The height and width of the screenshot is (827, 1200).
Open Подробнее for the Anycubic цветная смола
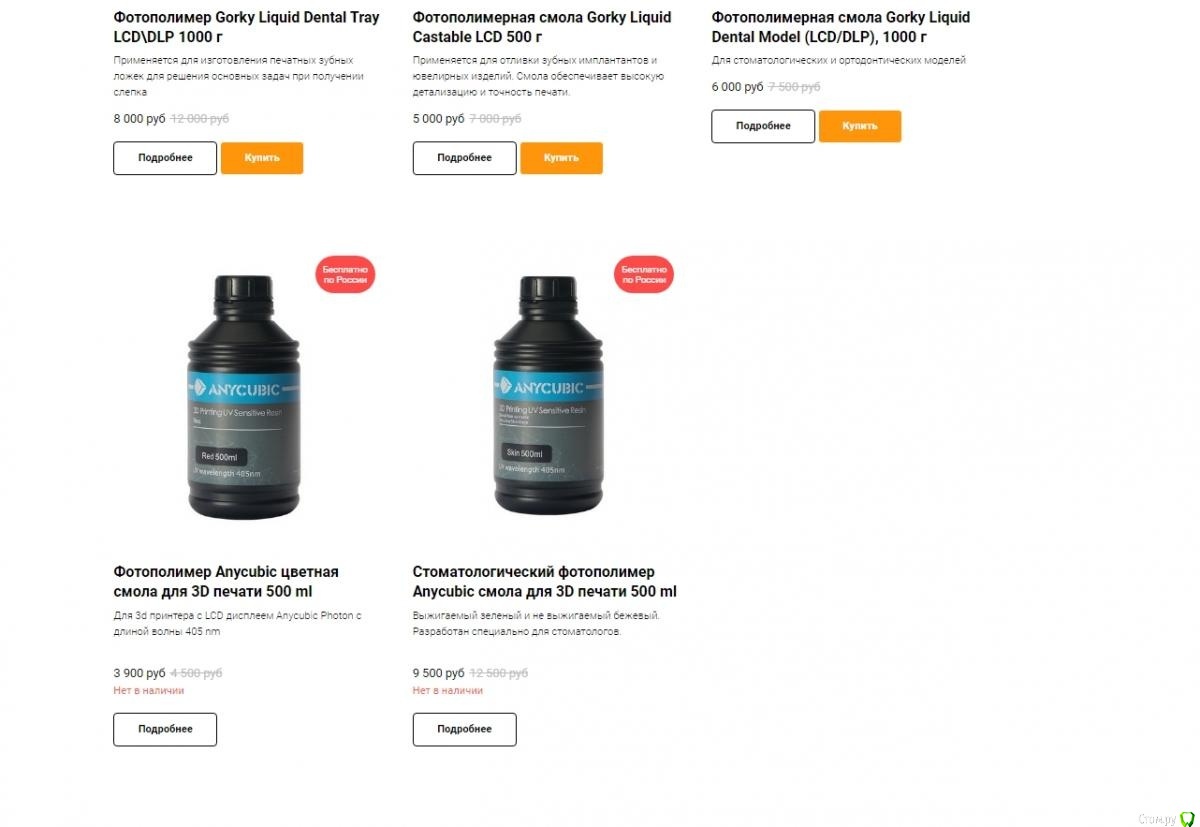tap(165, 729)
